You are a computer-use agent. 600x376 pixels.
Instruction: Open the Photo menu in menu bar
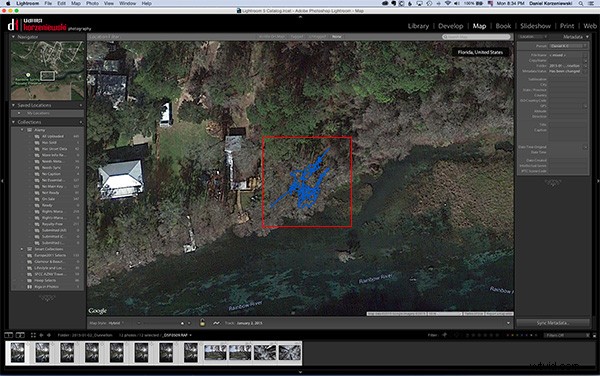(x=92, y=3)
